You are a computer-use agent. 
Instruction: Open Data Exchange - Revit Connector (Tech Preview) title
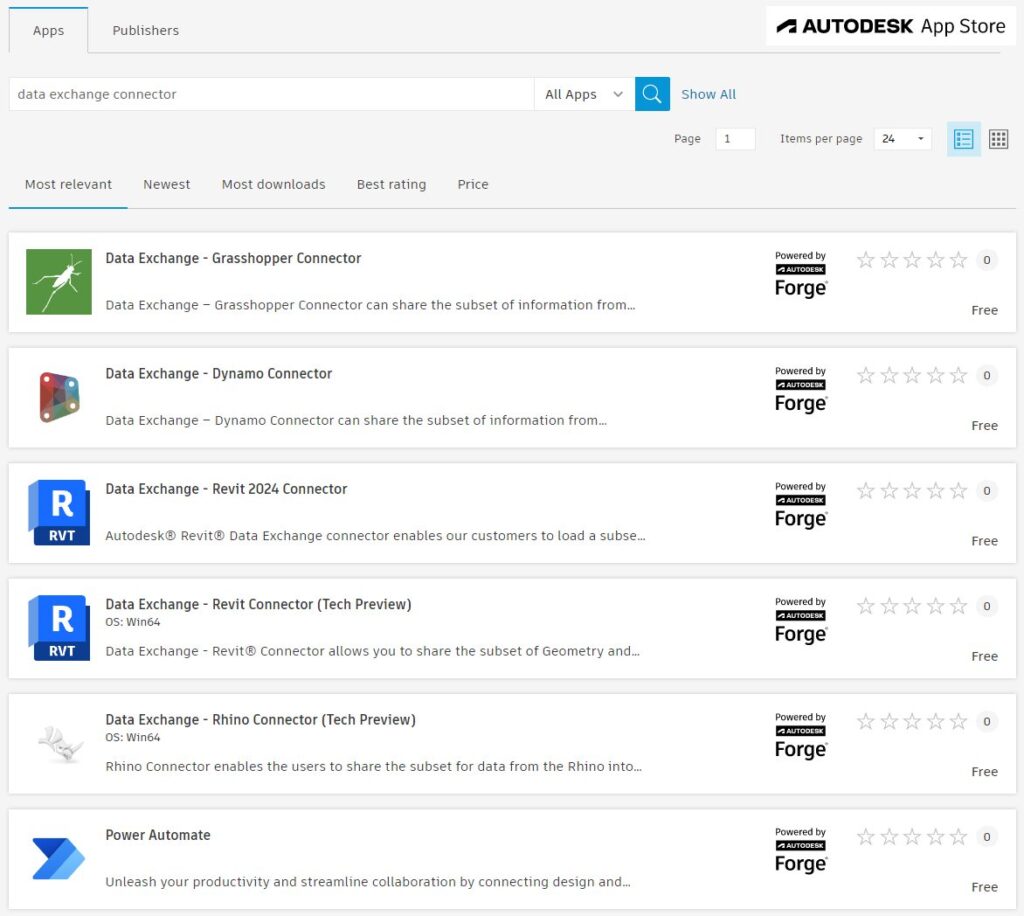258,604
